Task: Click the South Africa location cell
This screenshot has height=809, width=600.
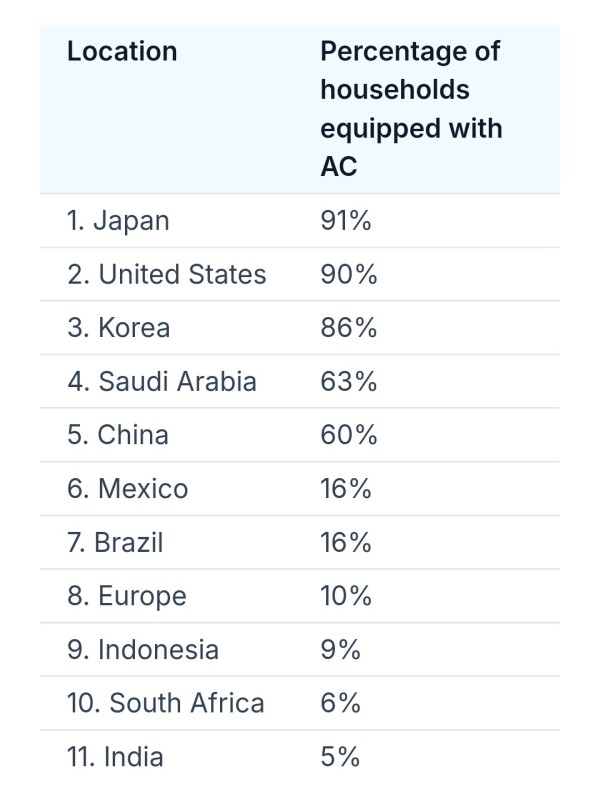Action: pos(166,703)
